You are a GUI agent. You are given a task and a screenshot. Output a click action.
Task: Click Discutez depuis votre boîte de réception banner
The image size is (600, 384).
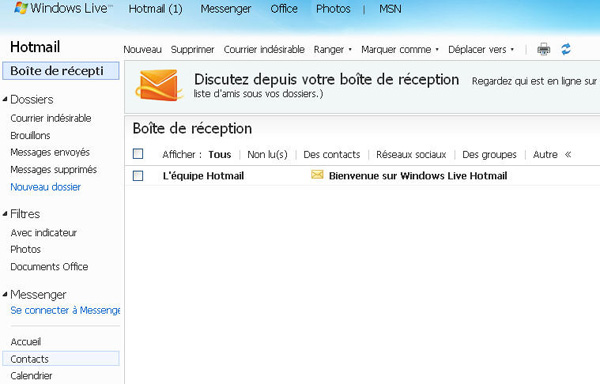pyautogui.click(x=327, y=80)
